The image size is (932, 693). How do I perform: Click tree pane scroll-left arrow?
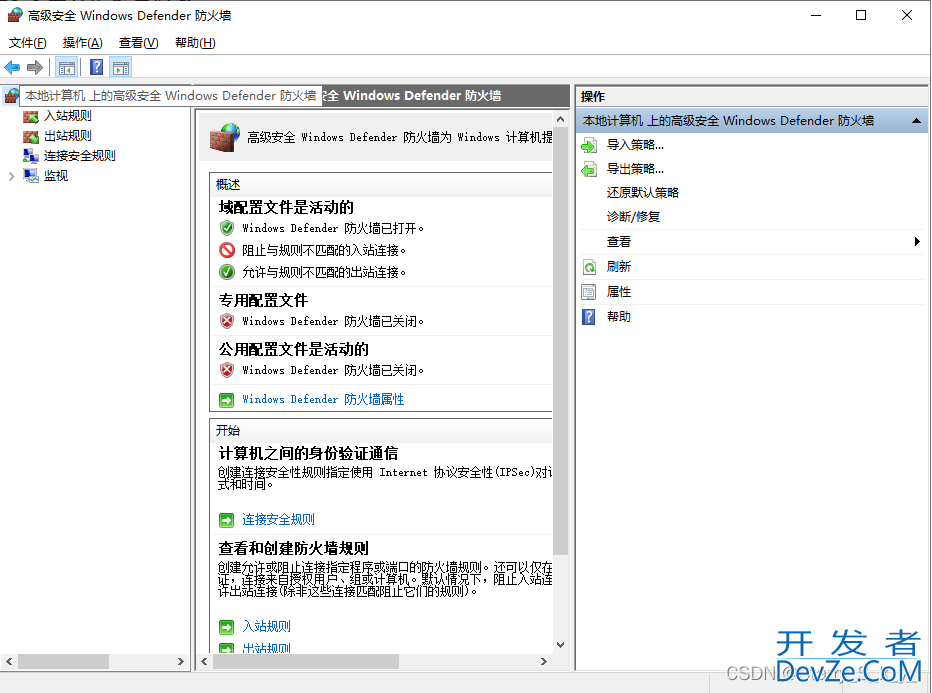click(x=9, y=662)
